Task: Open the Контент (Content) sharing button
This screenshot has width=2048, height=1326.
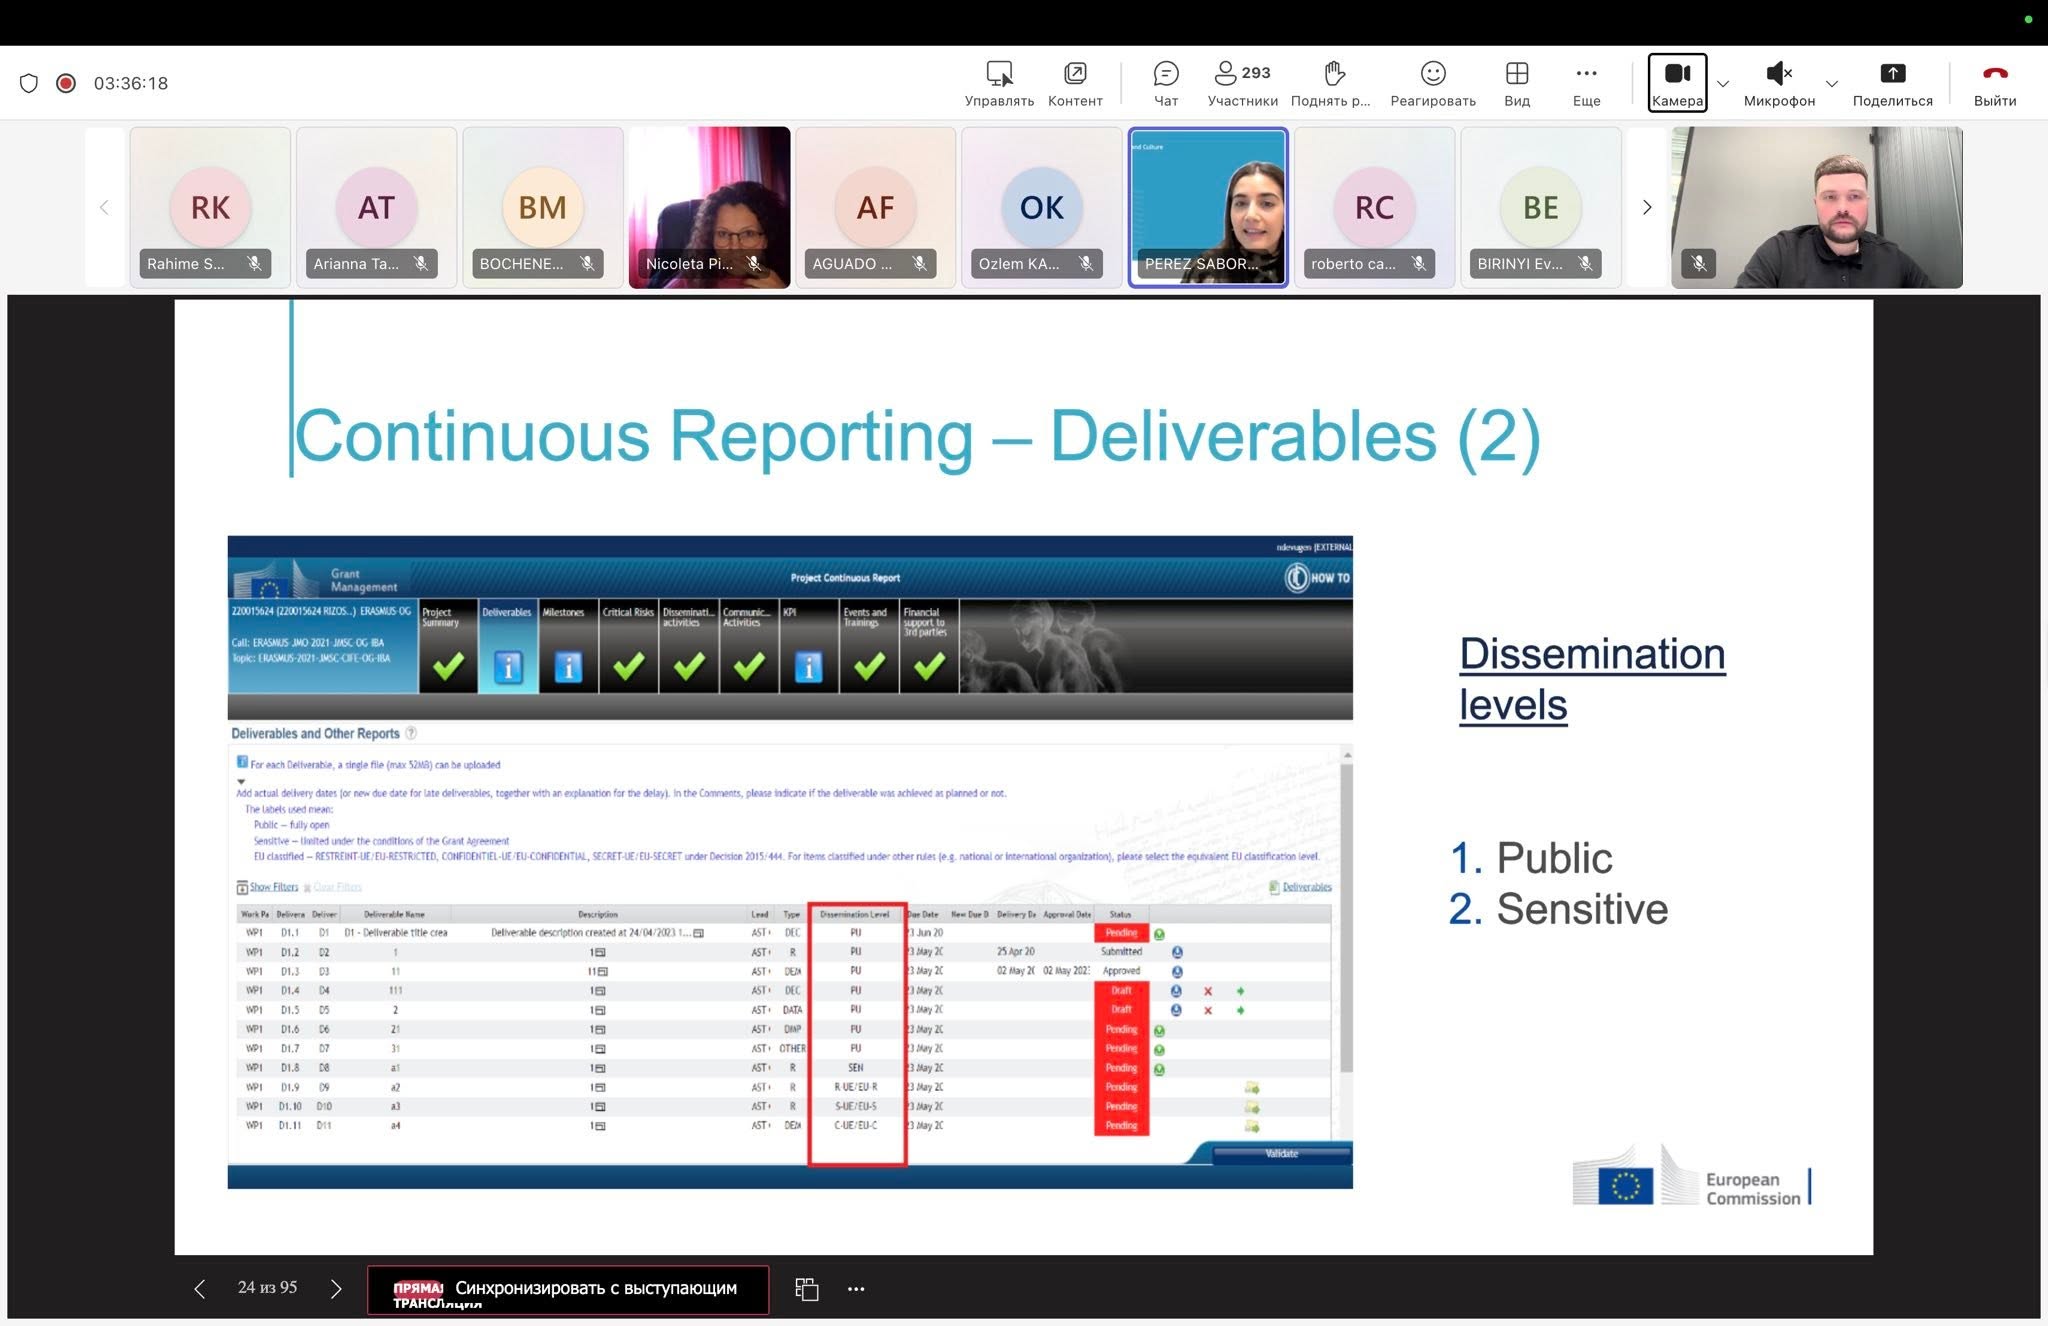Action: point(1075,83)
